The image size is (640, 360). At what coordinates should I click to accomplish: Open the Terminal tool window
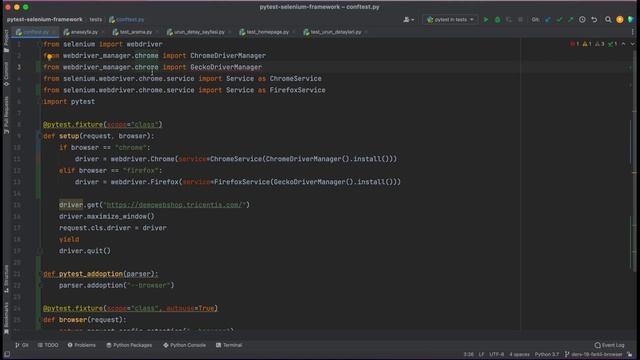[229, 345]
